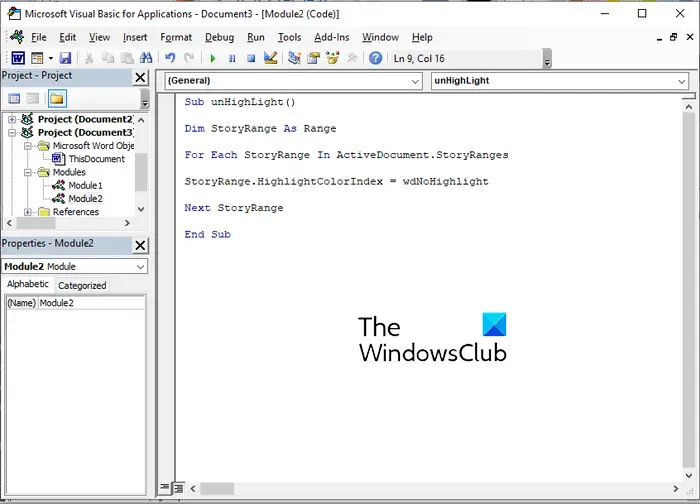The image size is (700, 504).
Task: Open the Add-Ins menu
Action: coord(332,37)
